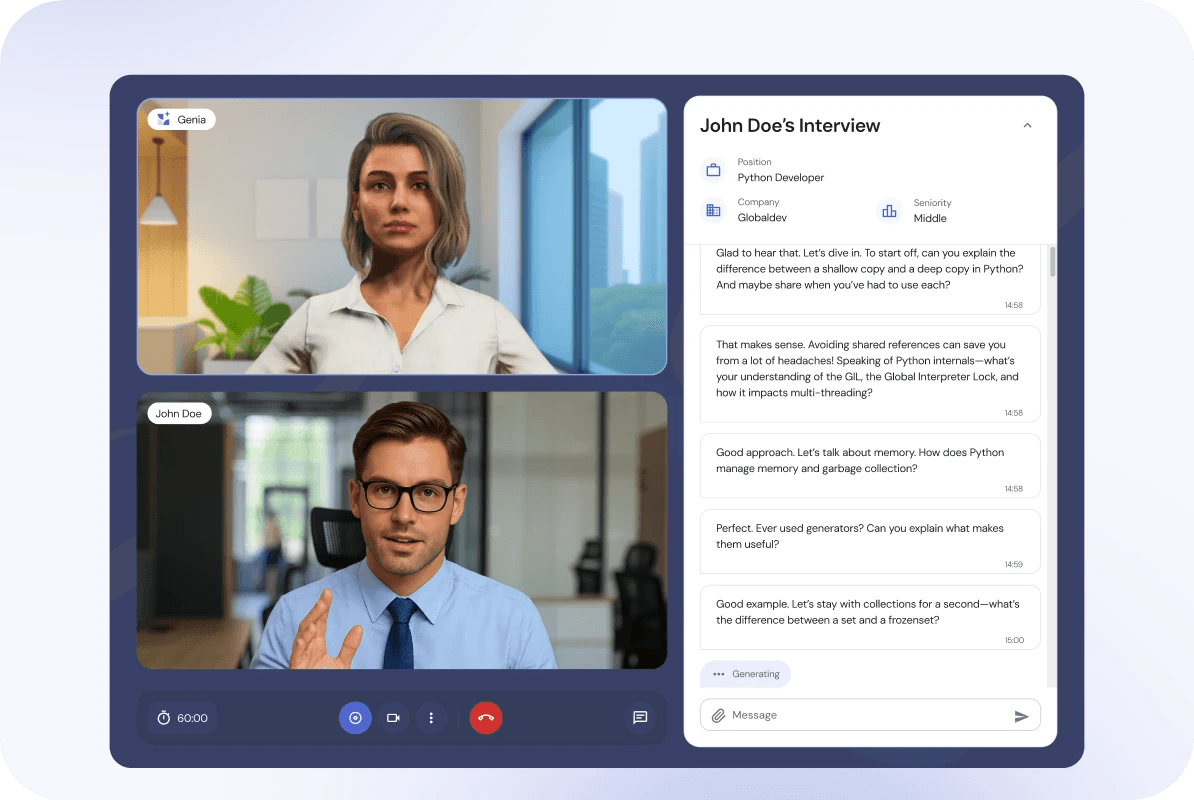Toggle the camera video button

[x=393, y=718]
